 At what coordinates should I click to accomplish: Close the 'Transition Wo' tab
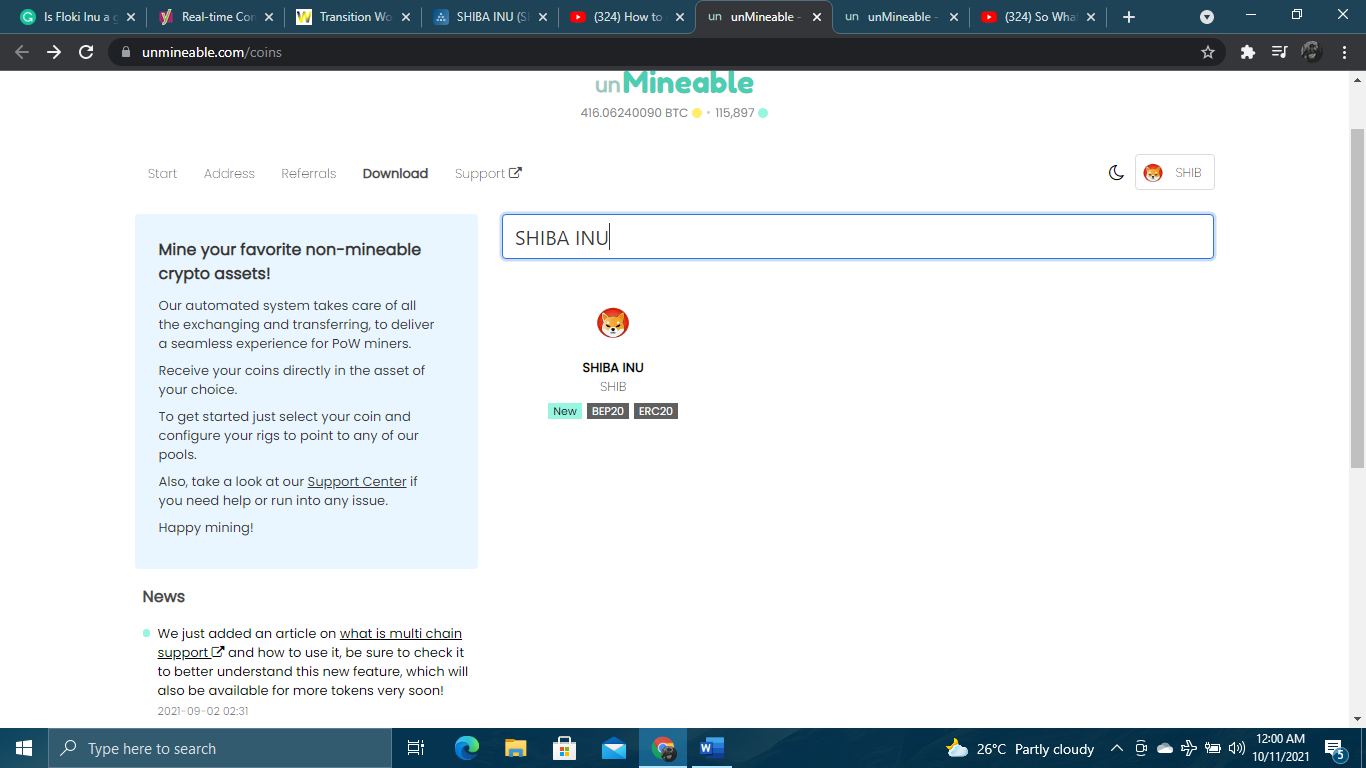pyautogui.click(x=406, y=17)
